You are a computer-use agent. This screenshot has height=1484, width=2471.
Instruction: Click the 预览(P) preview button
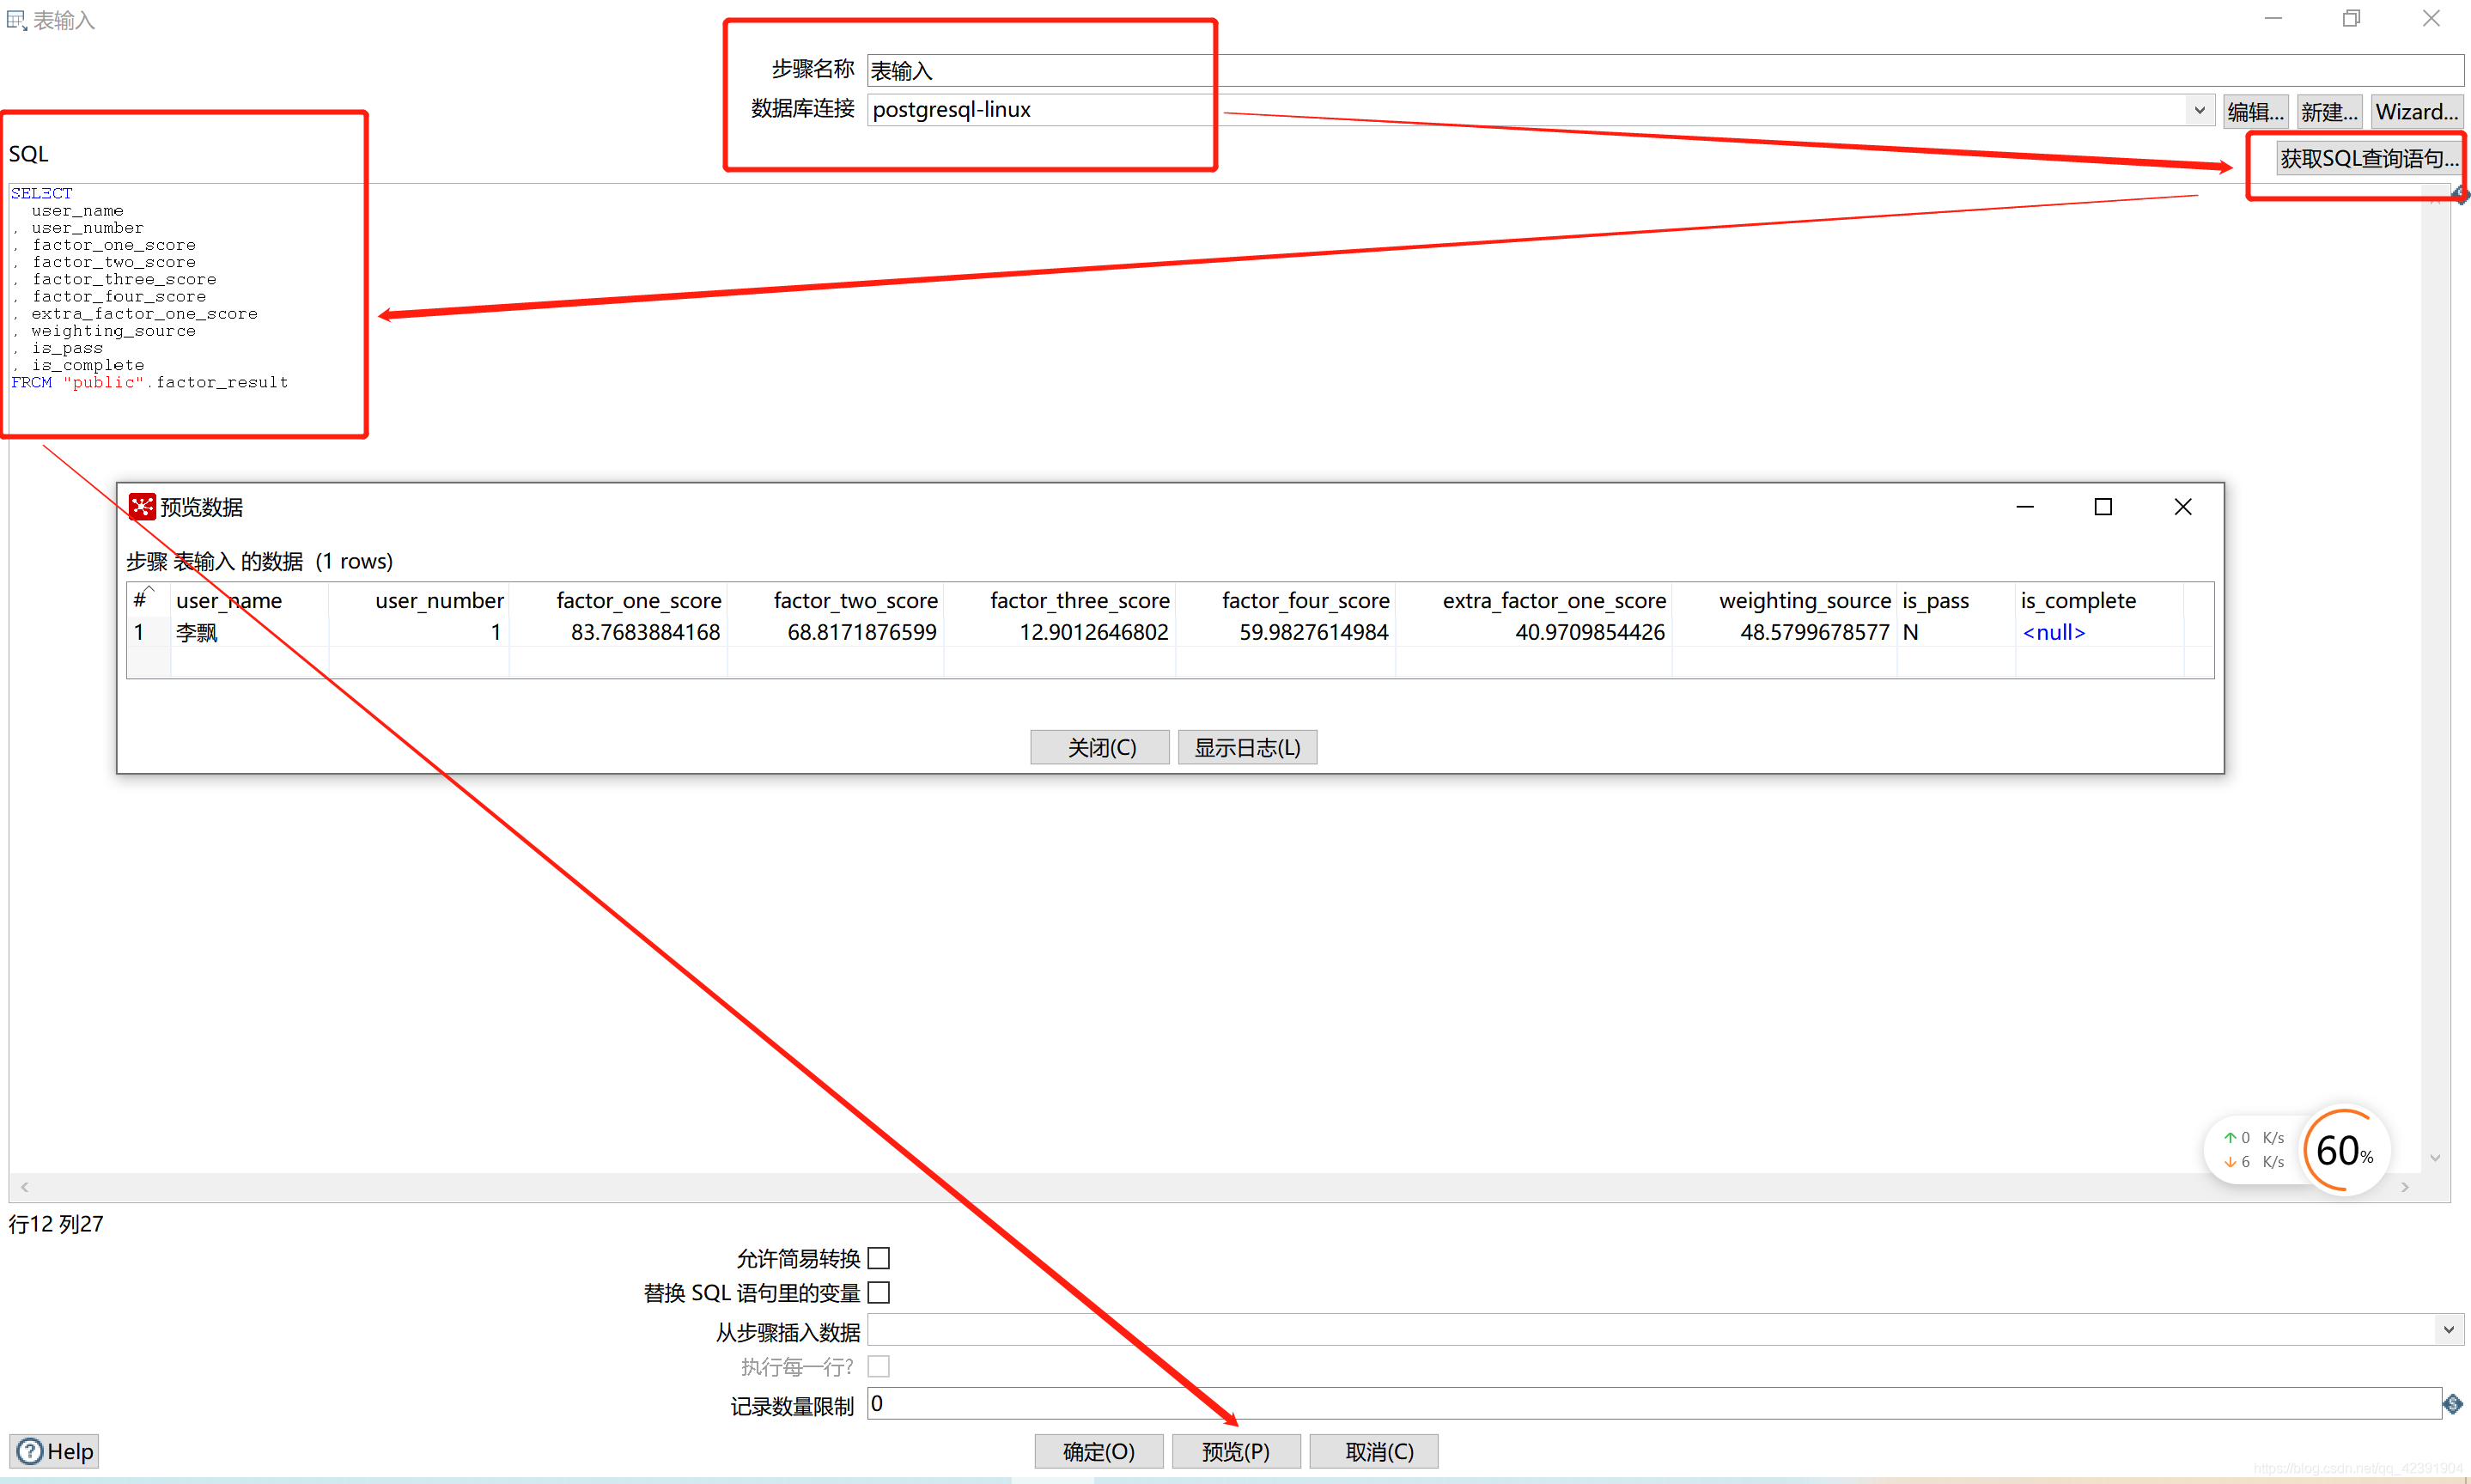pos(1235,1451)
